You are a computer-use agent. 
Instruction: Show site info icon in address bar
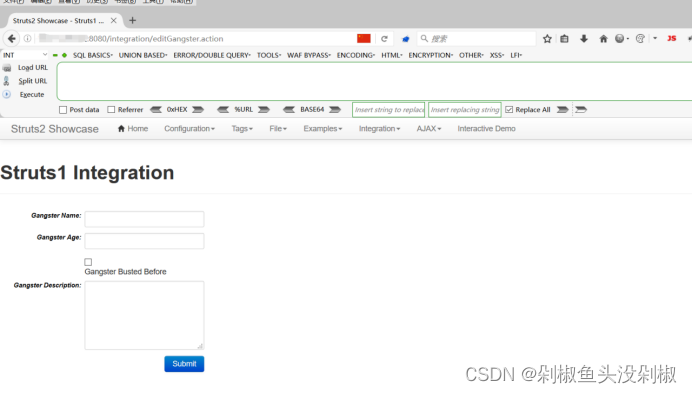pyautogui.click(x=27, y=38)
